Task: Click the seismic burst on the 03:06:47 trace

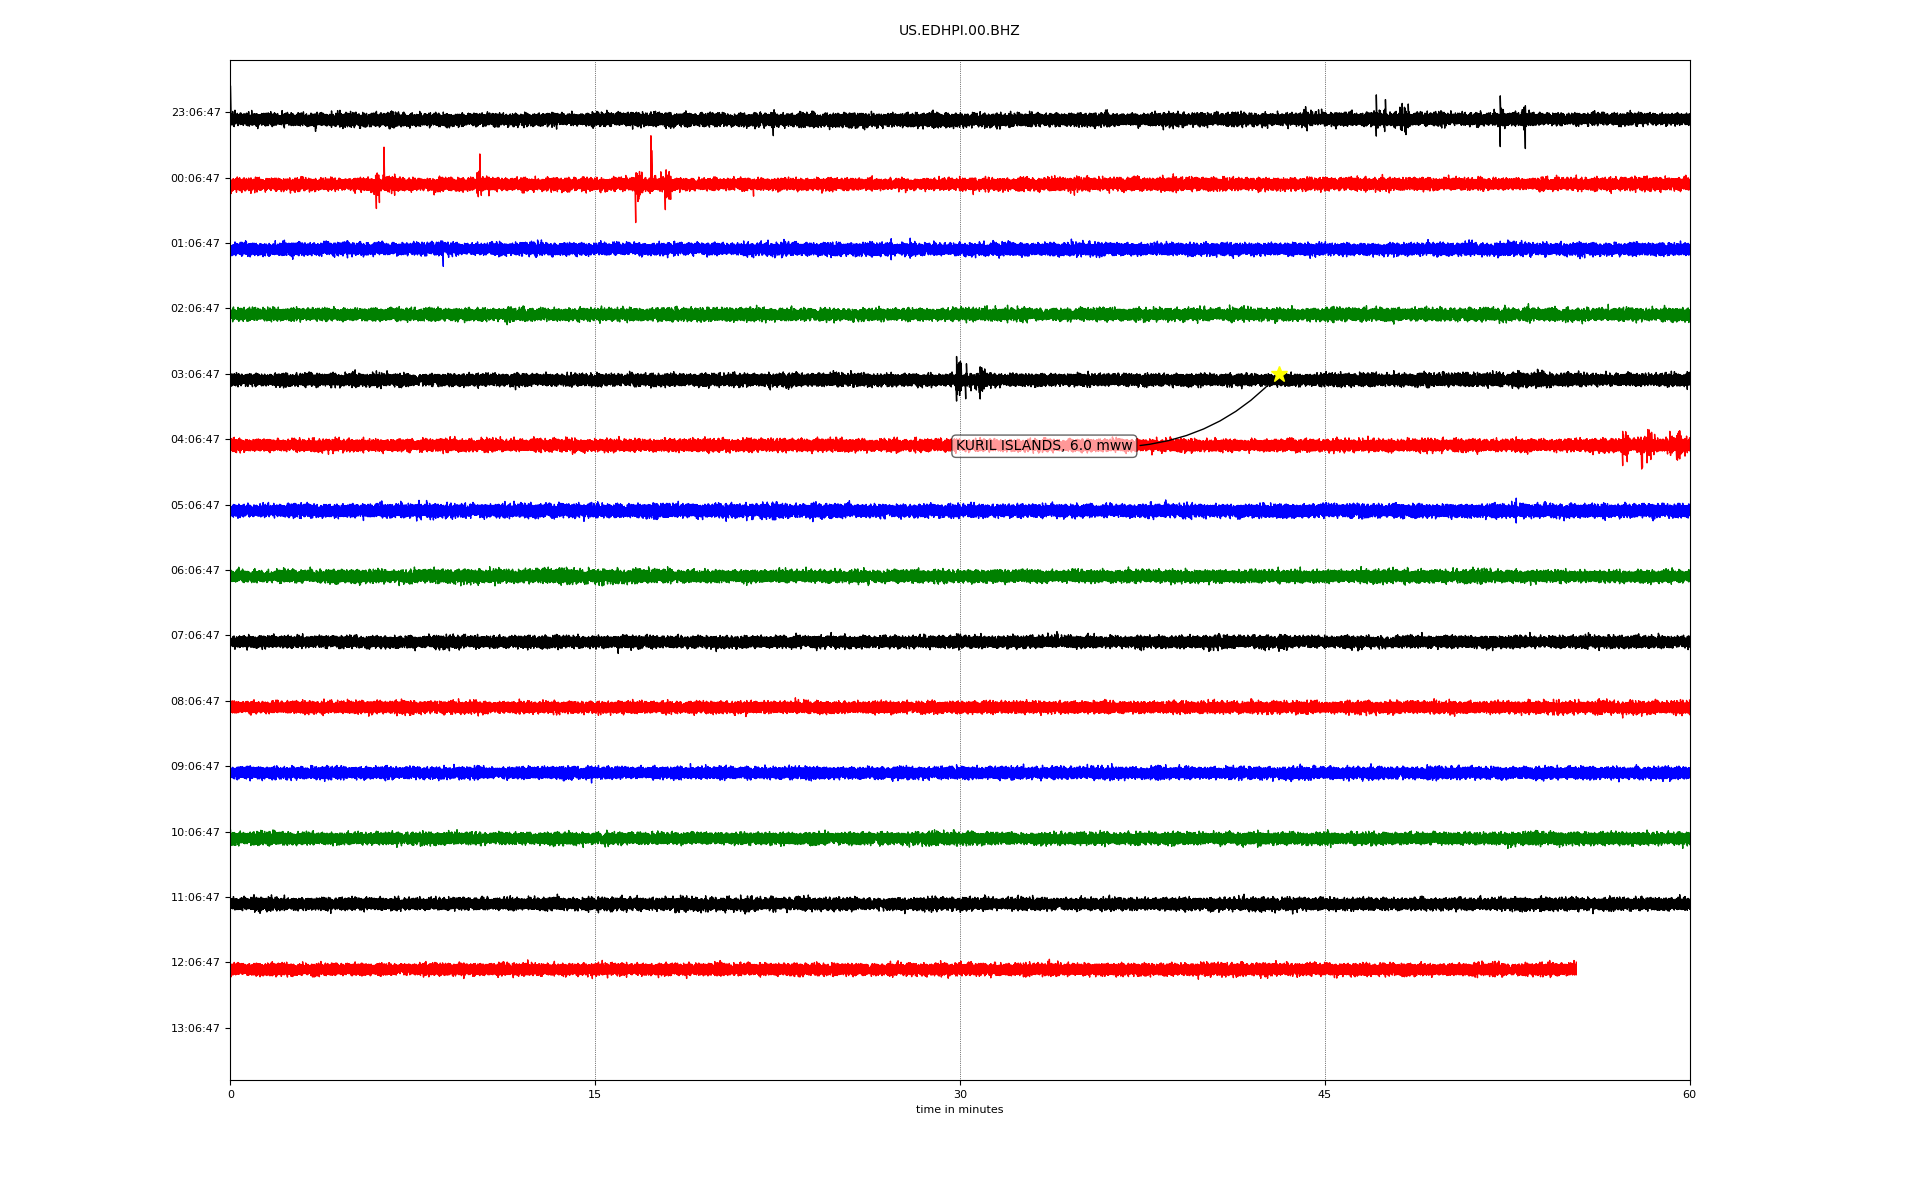Action: click(x=968, y=379)
